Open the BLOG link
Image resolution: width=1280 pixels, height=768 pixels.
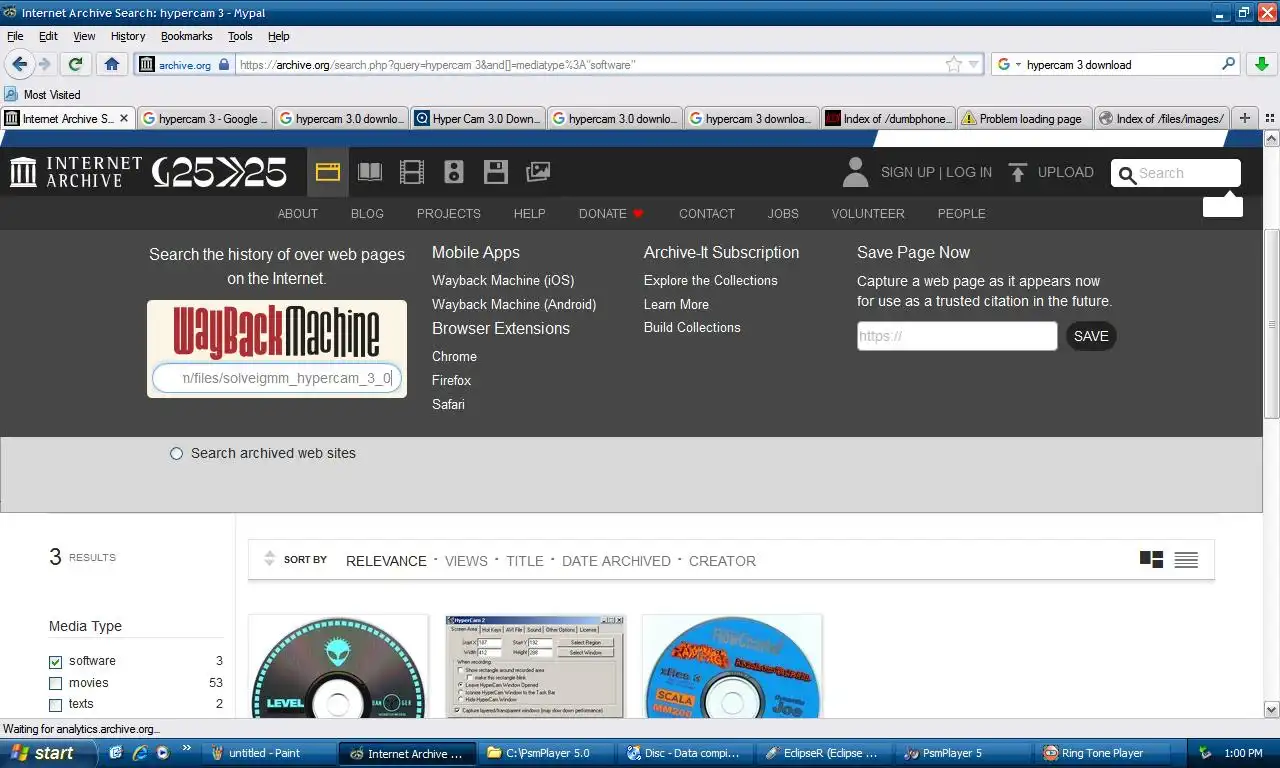(x=367, y=213)
